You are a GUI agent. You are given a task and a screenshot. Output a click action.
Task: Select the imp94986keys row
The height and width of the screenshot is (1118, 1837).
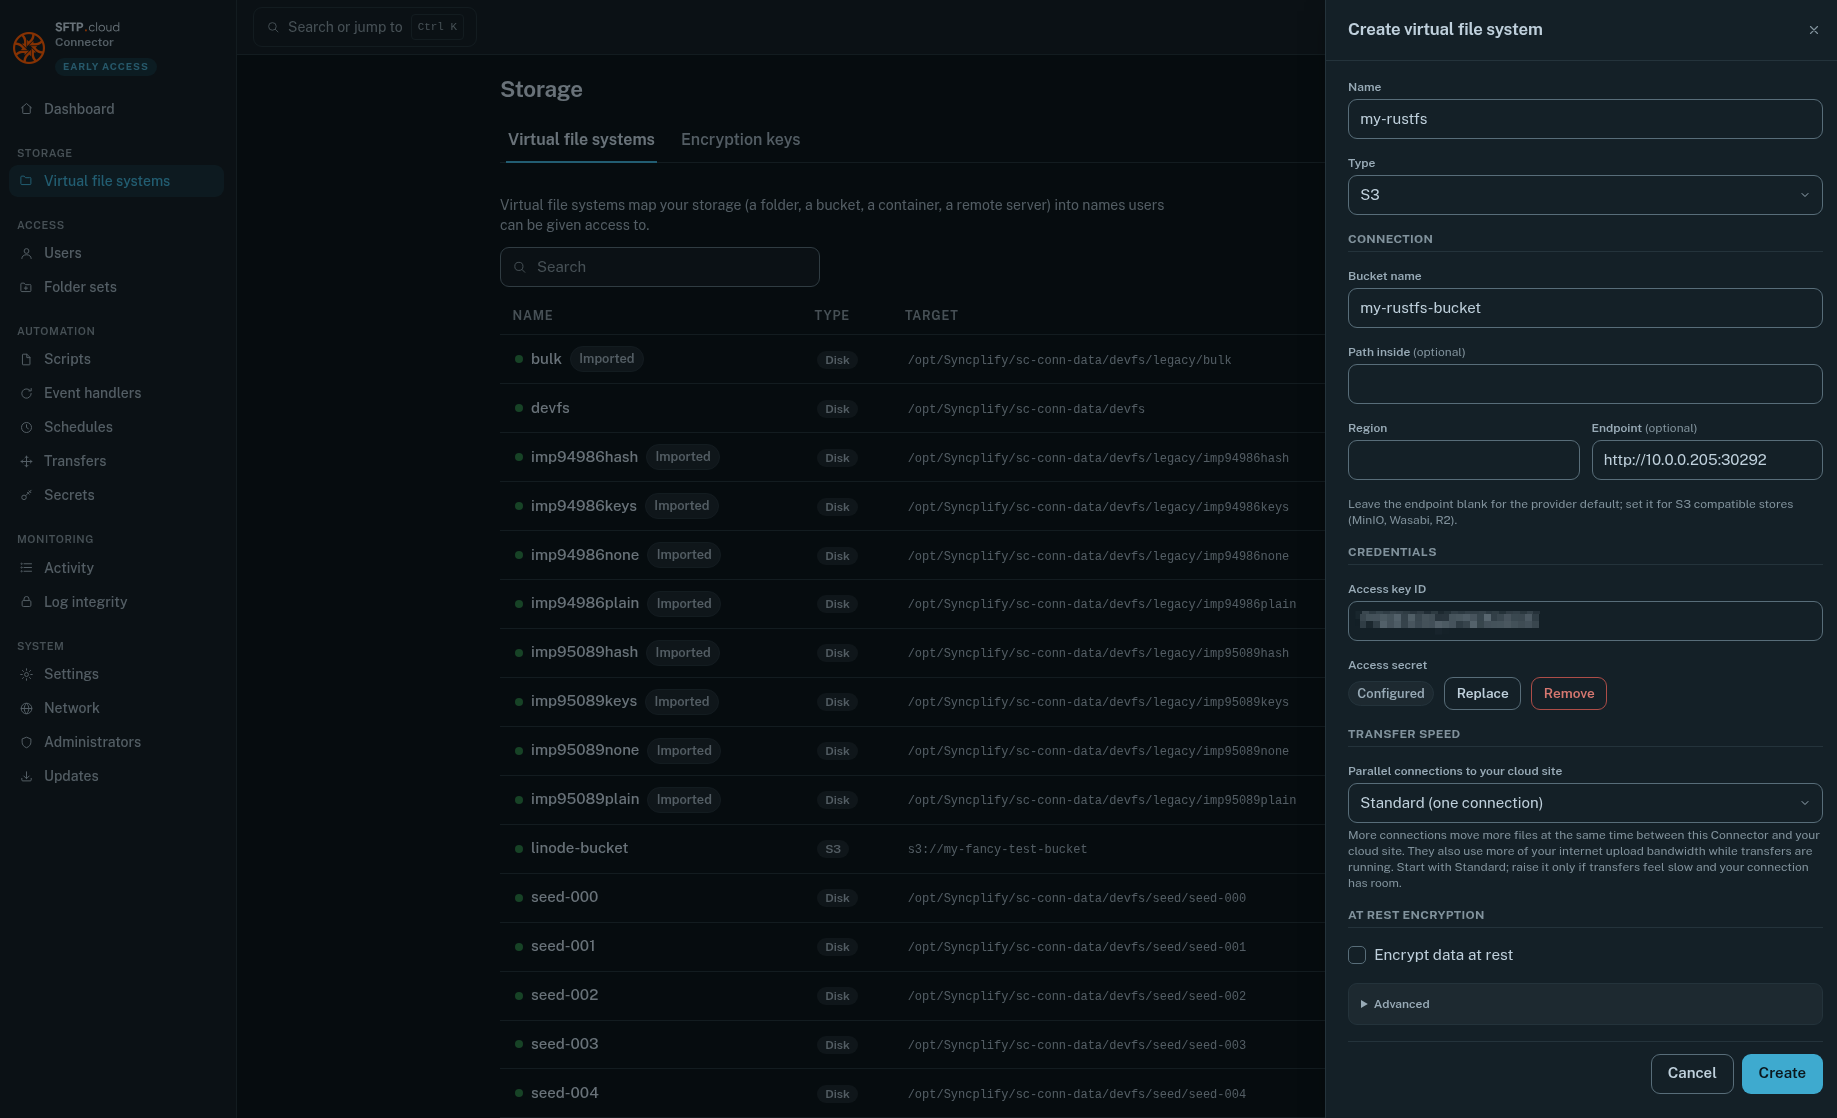[x=912, y=506]
